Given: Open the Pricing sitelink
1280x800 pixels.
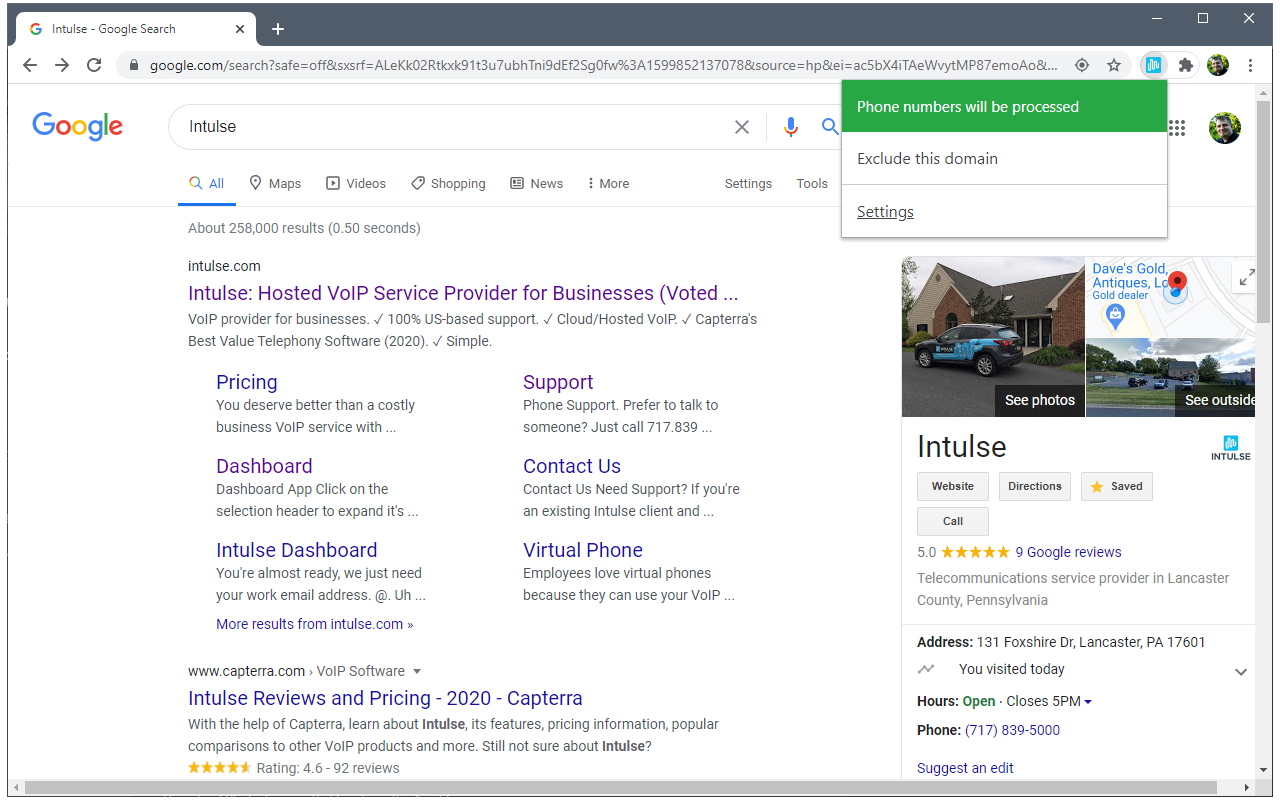Looking at the screenshot, I should tap(247, 382).
